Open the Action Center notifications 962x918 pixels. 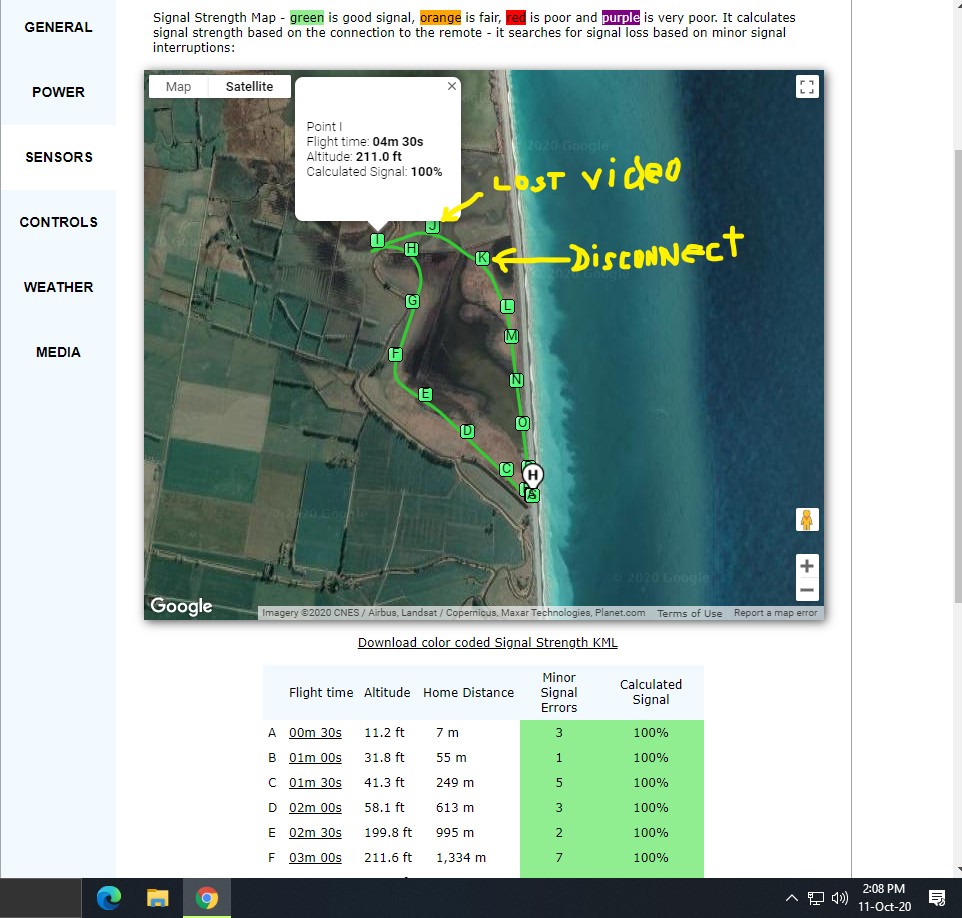pos(937,898)
